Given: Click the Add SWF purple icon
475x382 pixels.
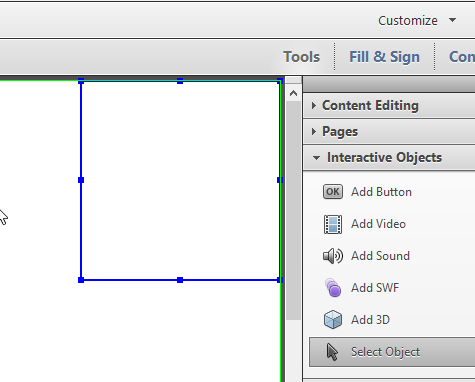Looking at the screenshot, I should [x=333, y=288].
